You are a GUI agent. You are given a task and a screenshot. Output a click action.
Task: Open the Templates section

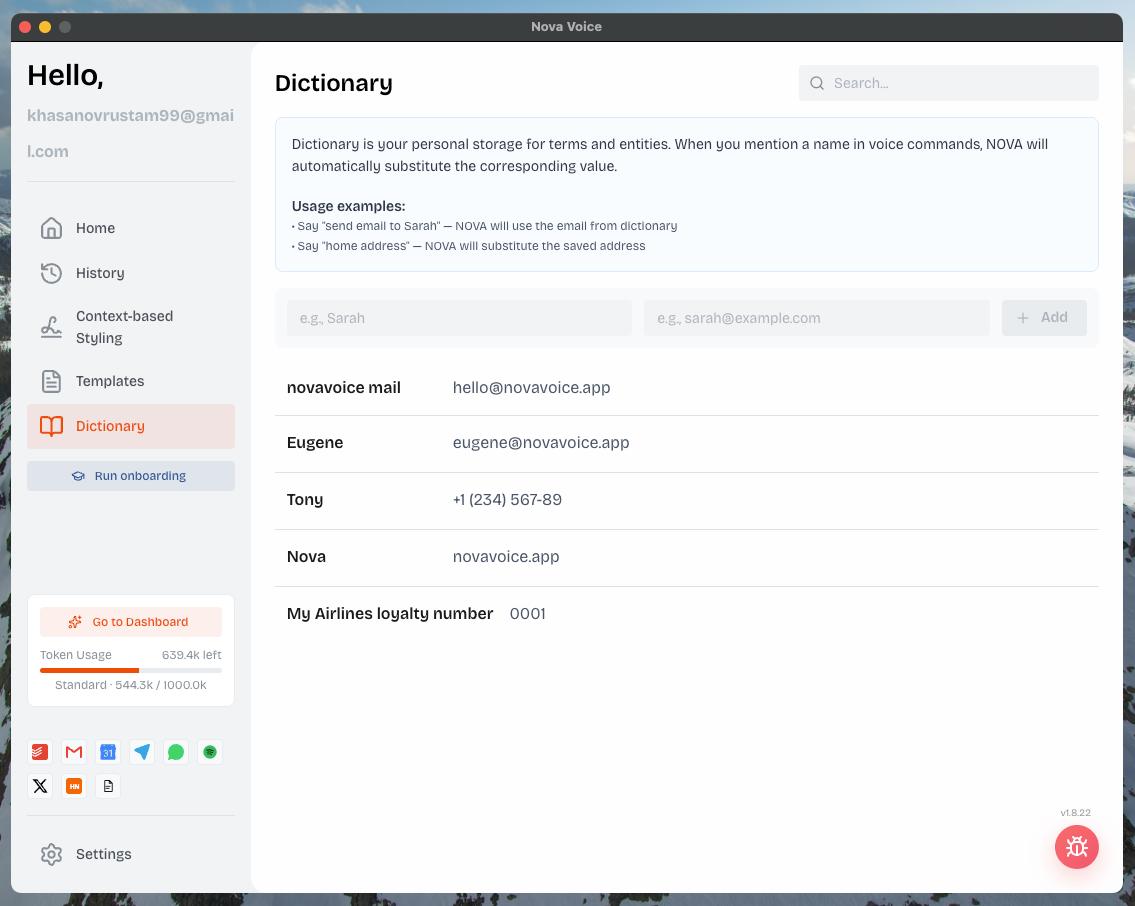pos(110,381)
